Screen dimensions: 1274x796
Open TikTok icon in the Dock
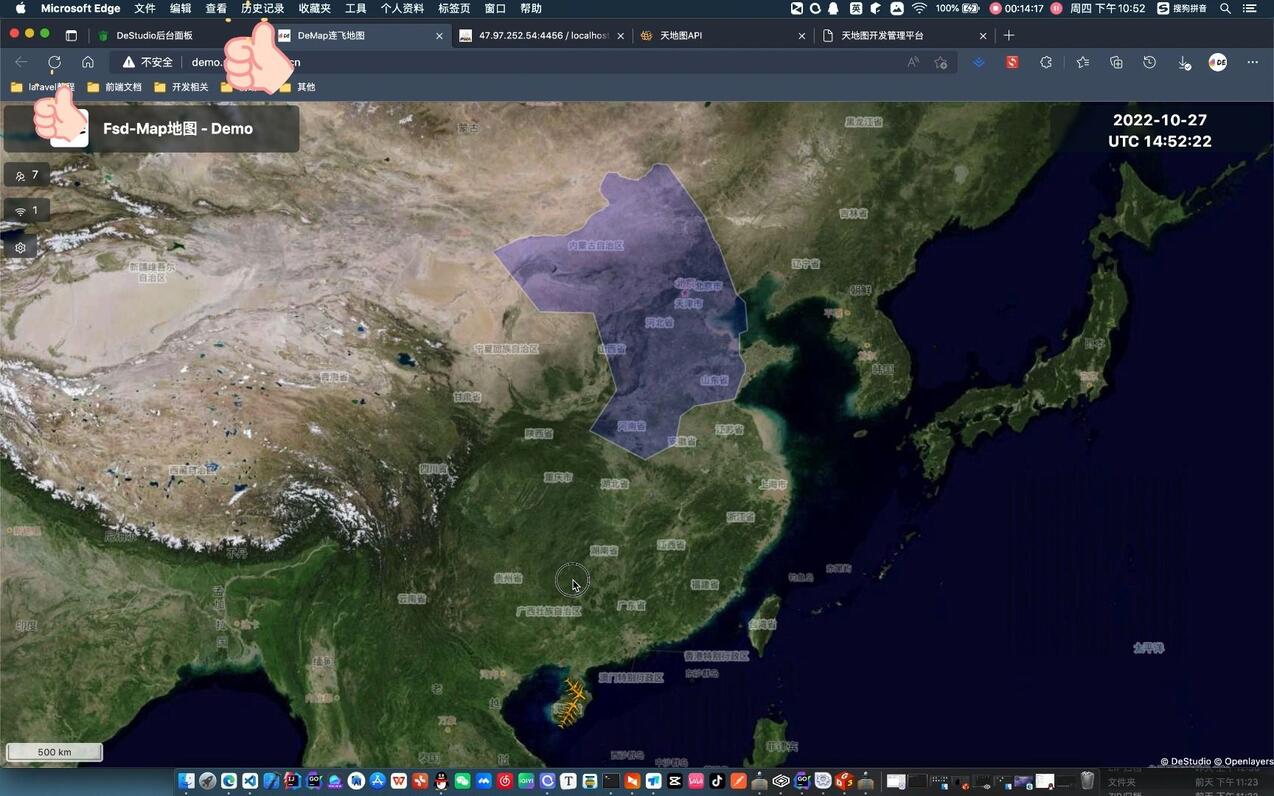(716, 780)
